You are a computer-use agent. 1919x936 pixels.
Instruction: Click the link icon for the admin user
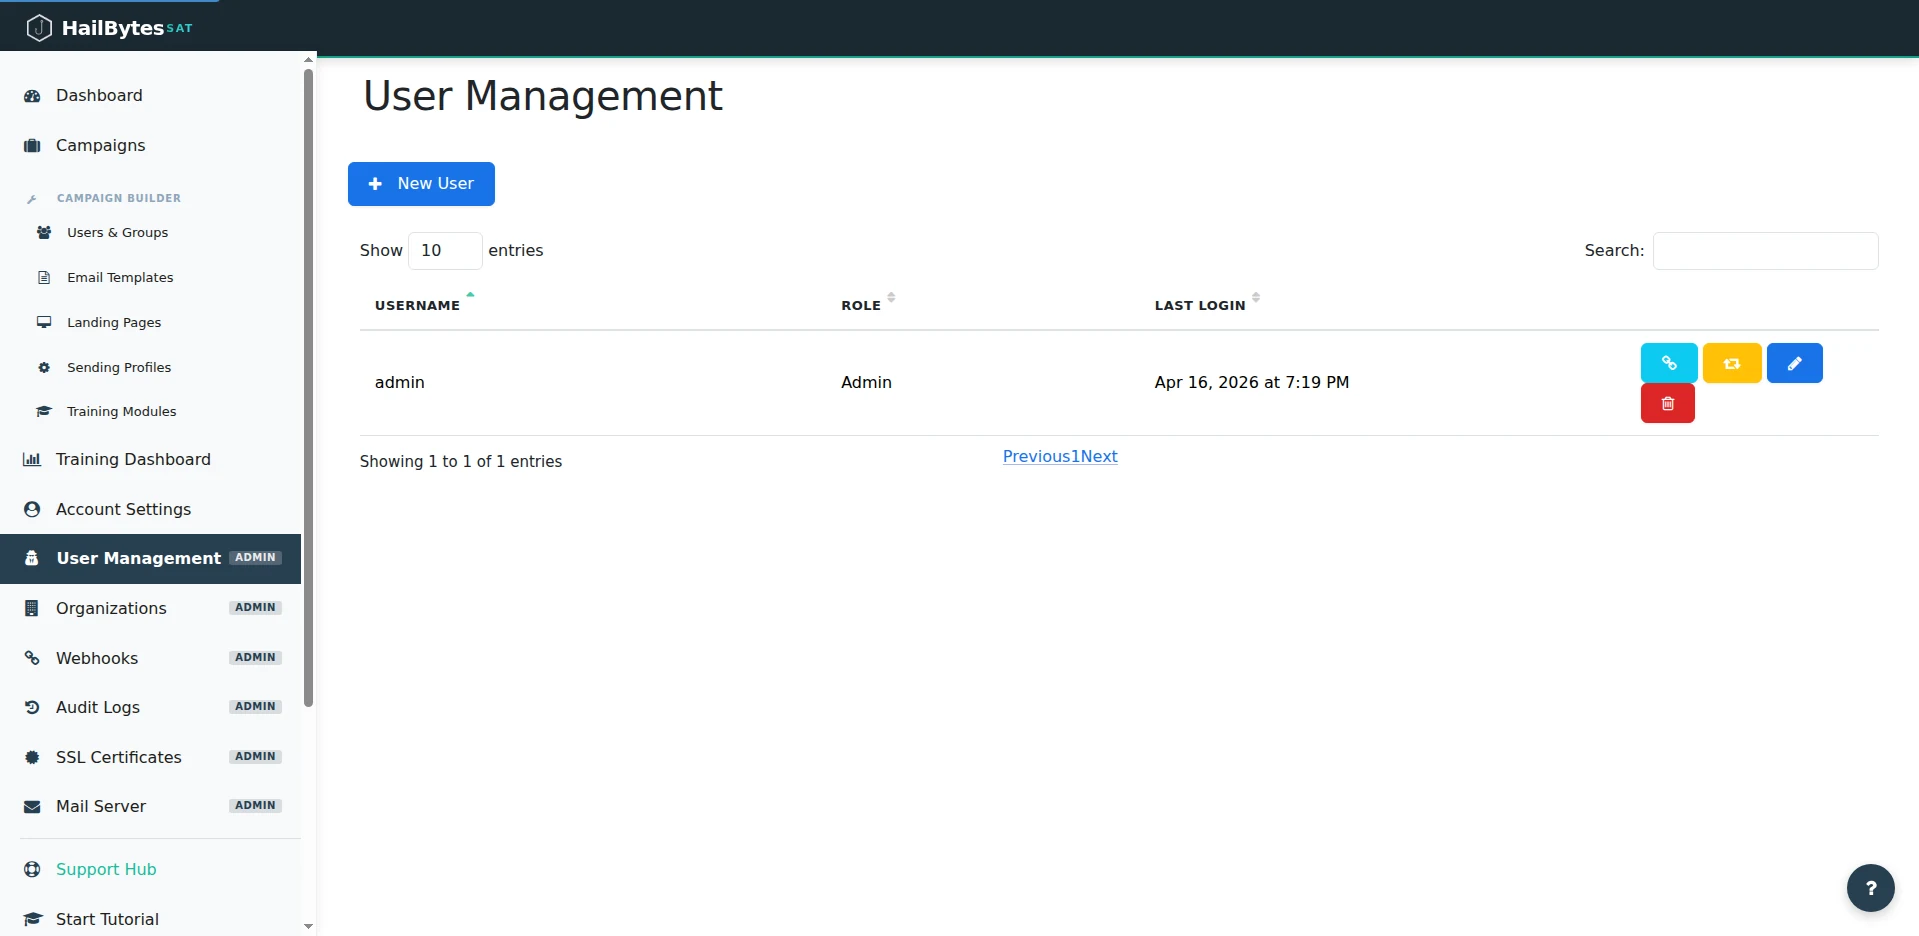(x=1667, y=363)
